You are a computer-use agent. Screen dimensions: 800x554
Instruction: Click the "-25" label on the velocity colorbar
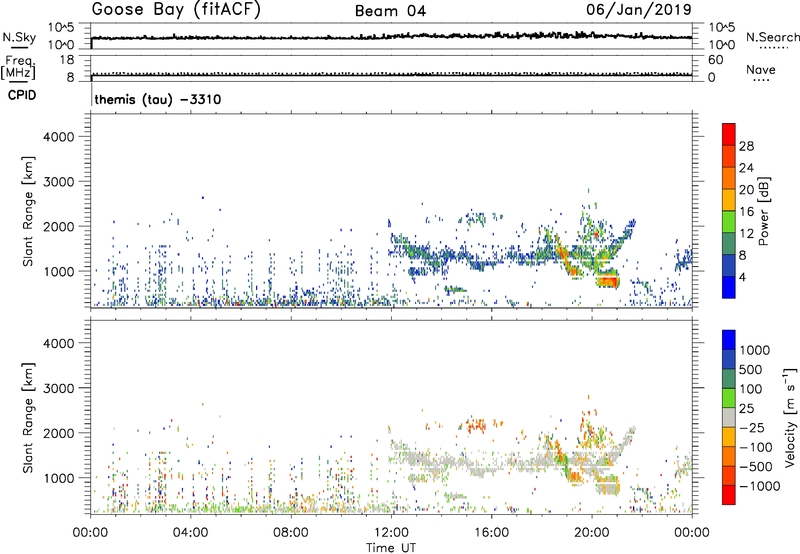coord(752,428)
